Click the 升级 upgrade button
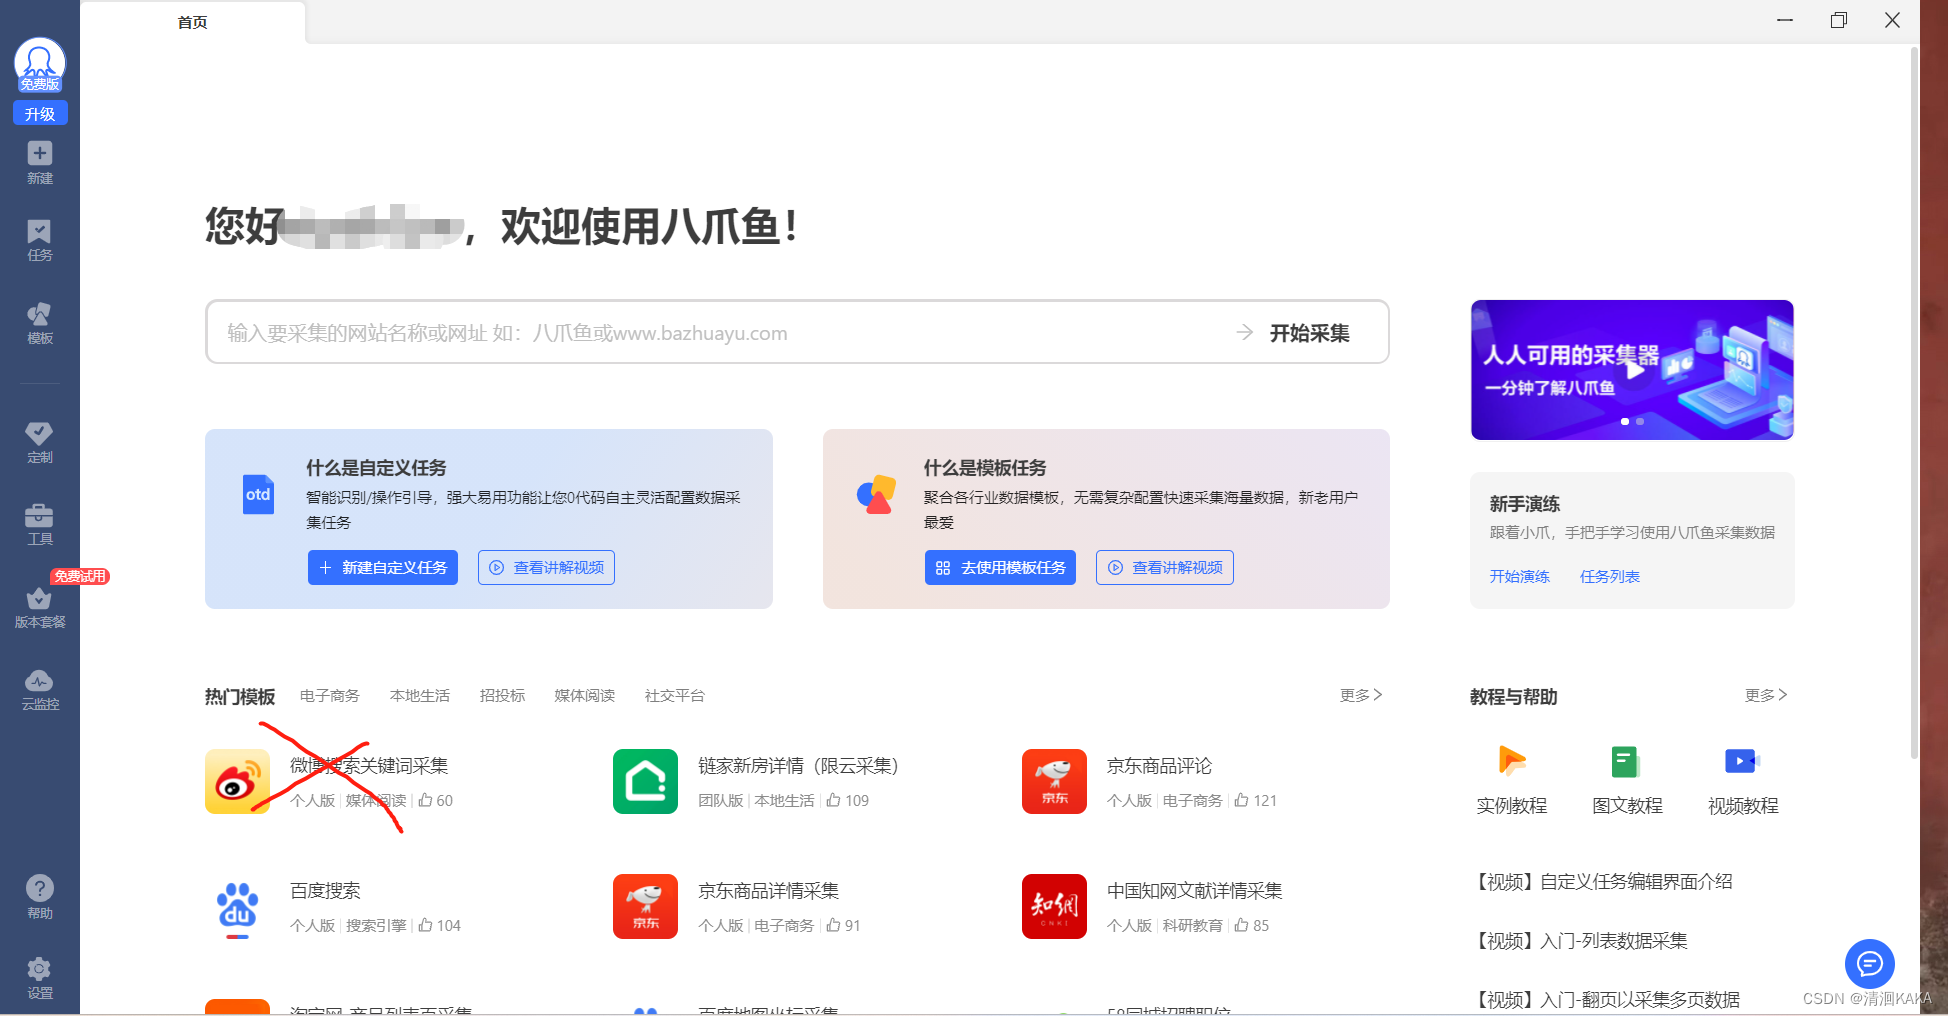The width and height of the screenshot is (1948, 1016). click(40, 113)
